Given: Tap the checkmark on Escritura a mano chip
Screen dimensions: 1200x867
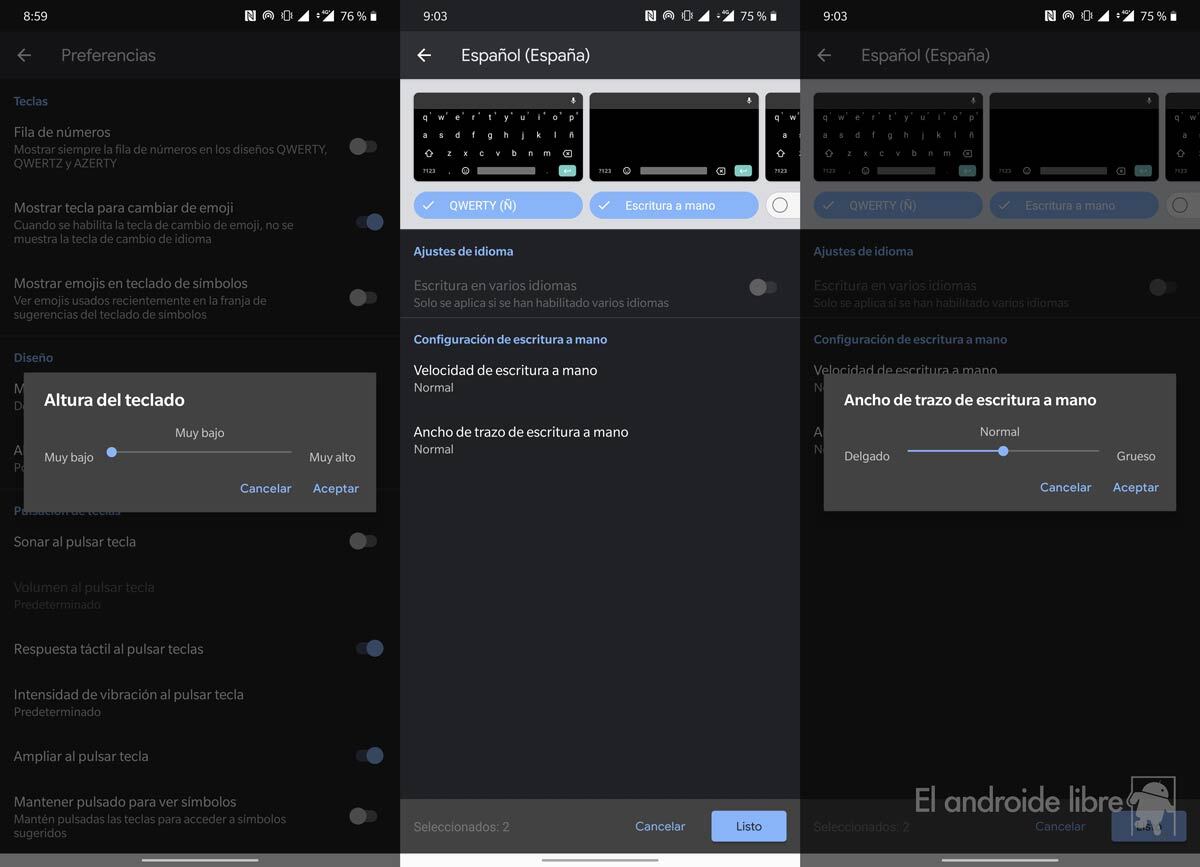Looking at the screenshot, I should click(x=604, y=205).
